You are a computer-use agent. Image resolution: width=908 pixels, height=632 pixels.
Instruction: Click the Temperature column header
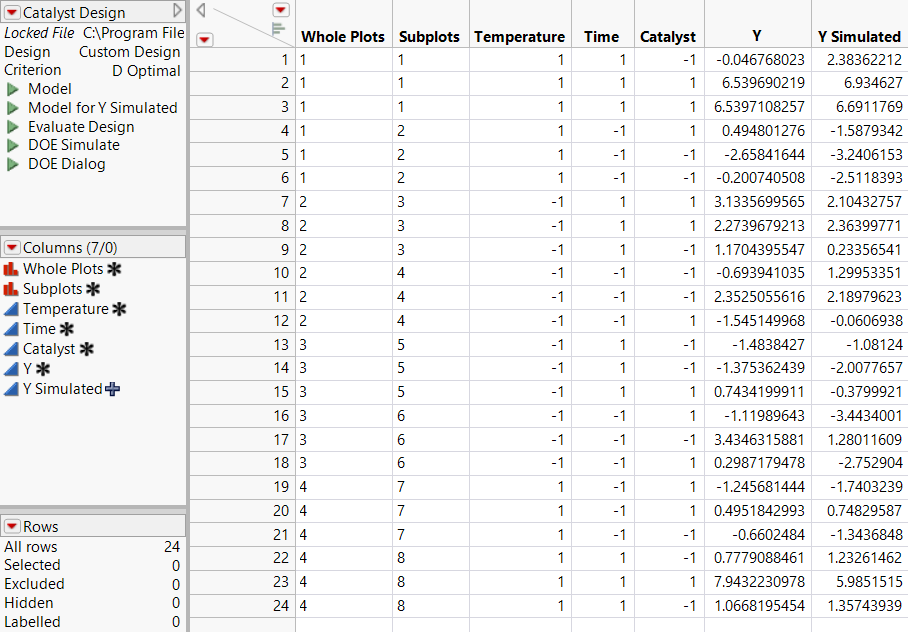point(519,37)
